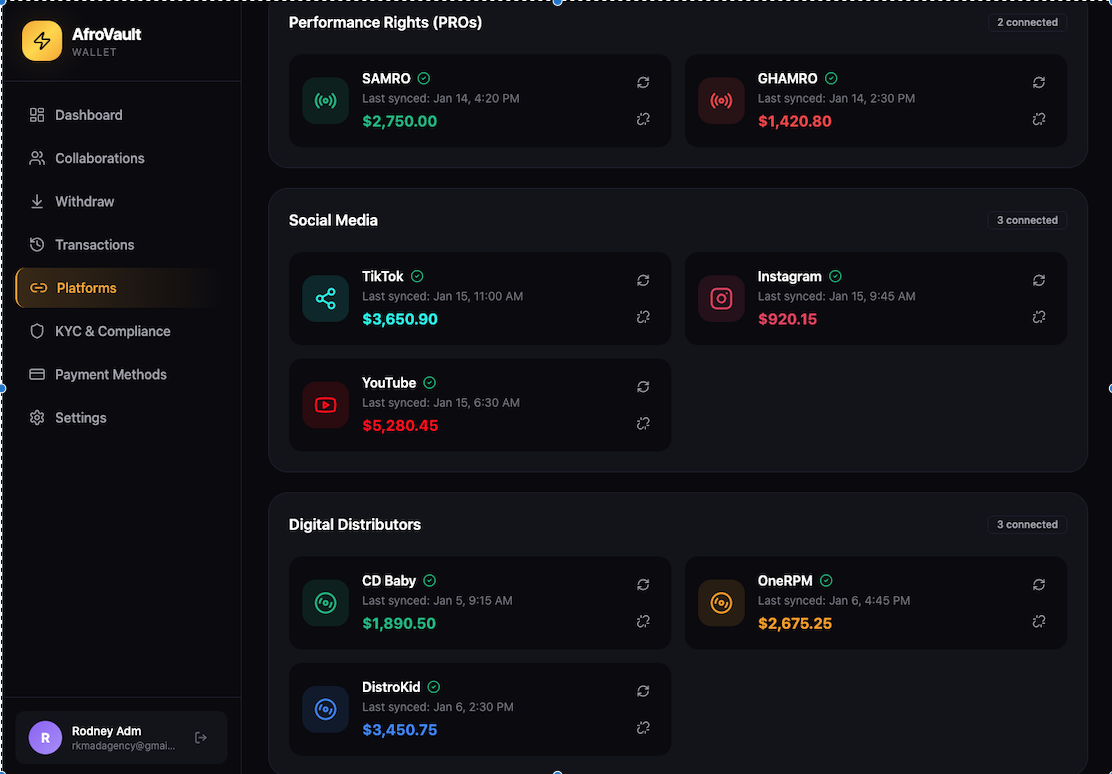The image size is (1112, 774).
Task: Open the Dashboard page
Action: [x=88, y=115]
